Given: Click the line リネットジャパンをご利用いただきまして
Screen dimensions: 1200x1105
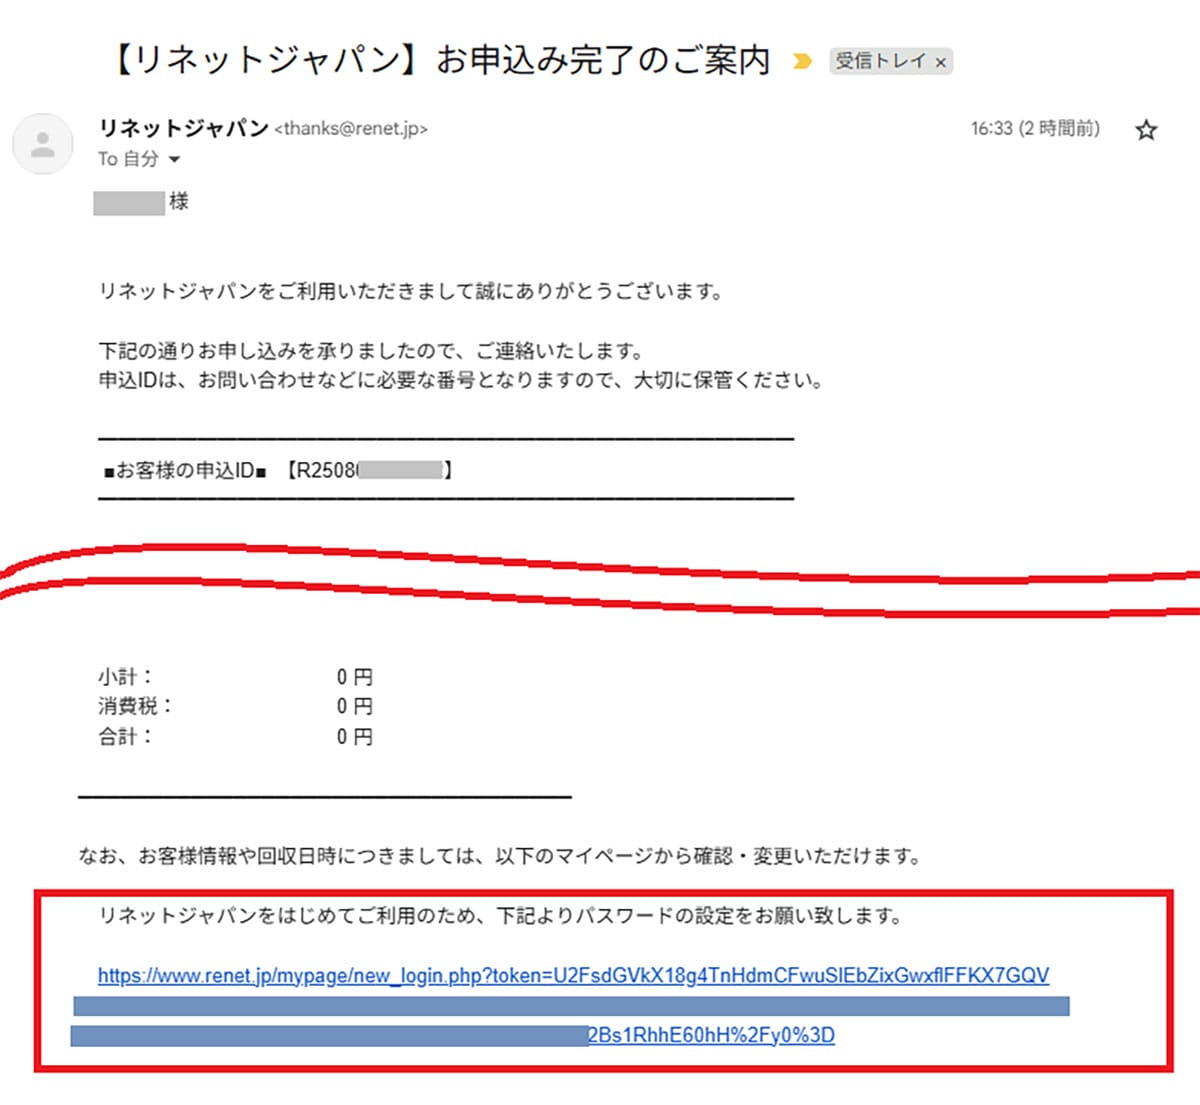Looking at the screenshot, I should click(x=410, y=292).
